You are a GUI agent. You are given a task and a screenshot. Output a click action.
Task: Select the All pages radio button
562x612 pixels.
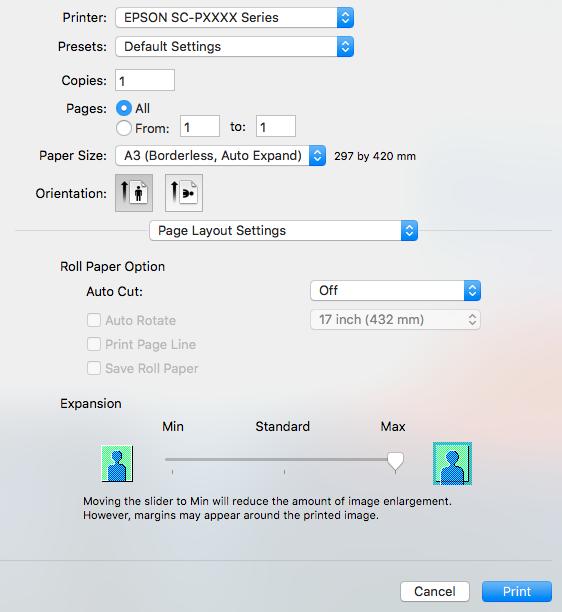pyautogui.click(x=124, y=108)
